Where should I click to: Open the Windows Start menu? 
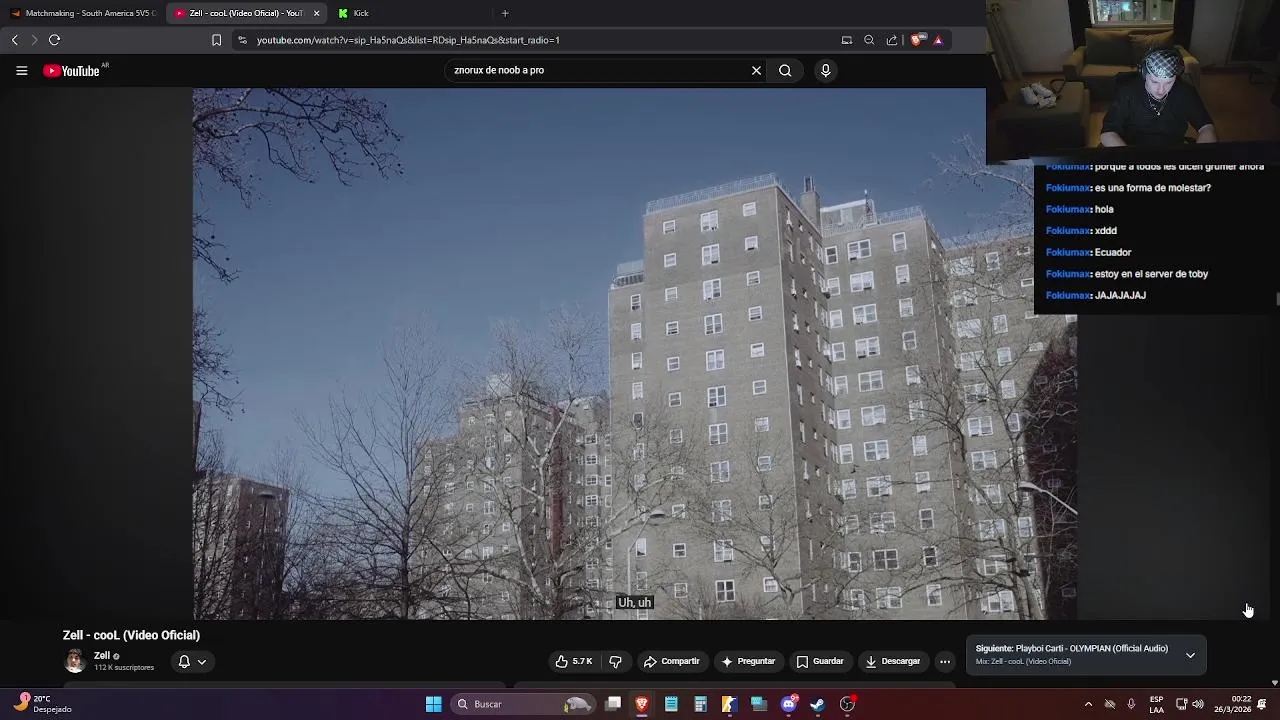[433, 704]
